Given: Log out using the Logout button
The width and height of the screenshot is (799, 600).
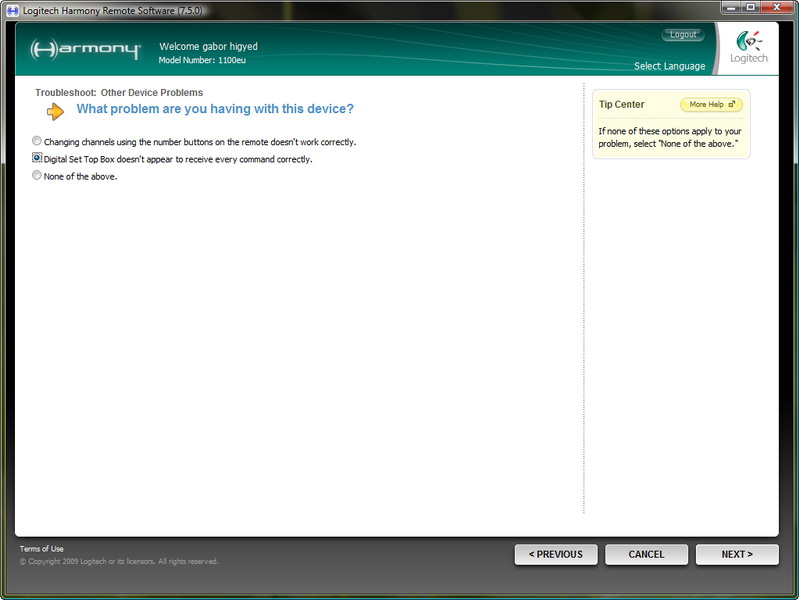Looking at the screenshot, I should [683, 35].
